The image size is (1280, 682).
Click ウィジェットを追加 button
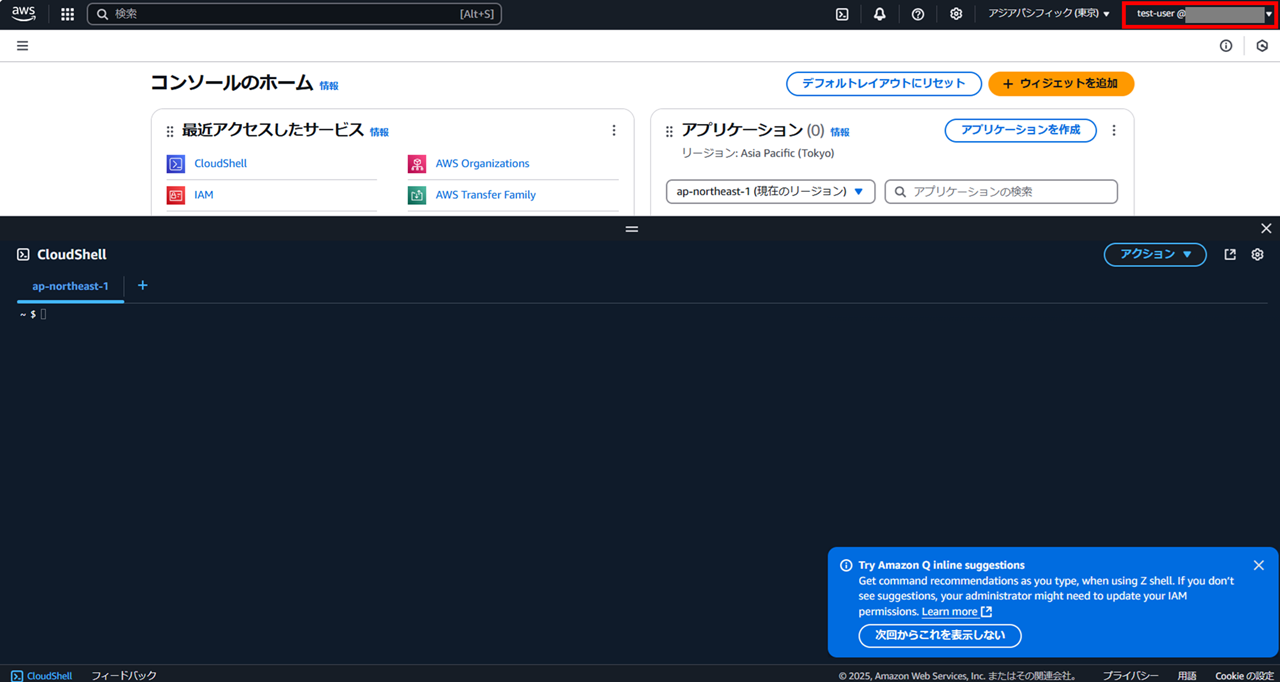pyautogui.click(x=1061, y=84)
